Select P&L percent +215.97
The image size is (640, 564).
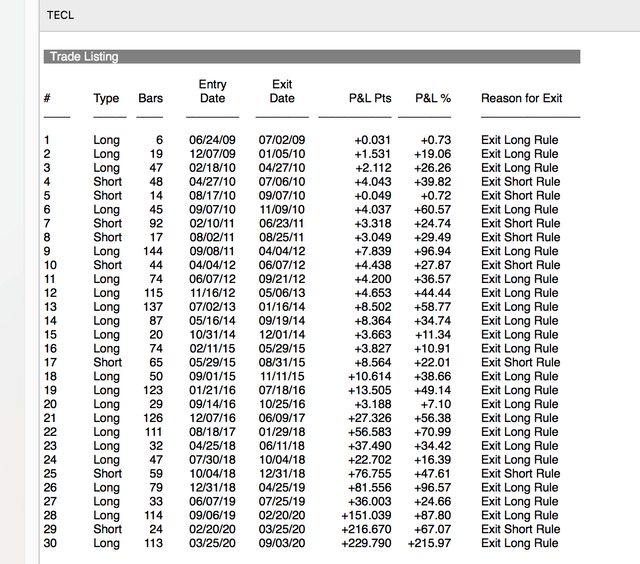[429, 542]
